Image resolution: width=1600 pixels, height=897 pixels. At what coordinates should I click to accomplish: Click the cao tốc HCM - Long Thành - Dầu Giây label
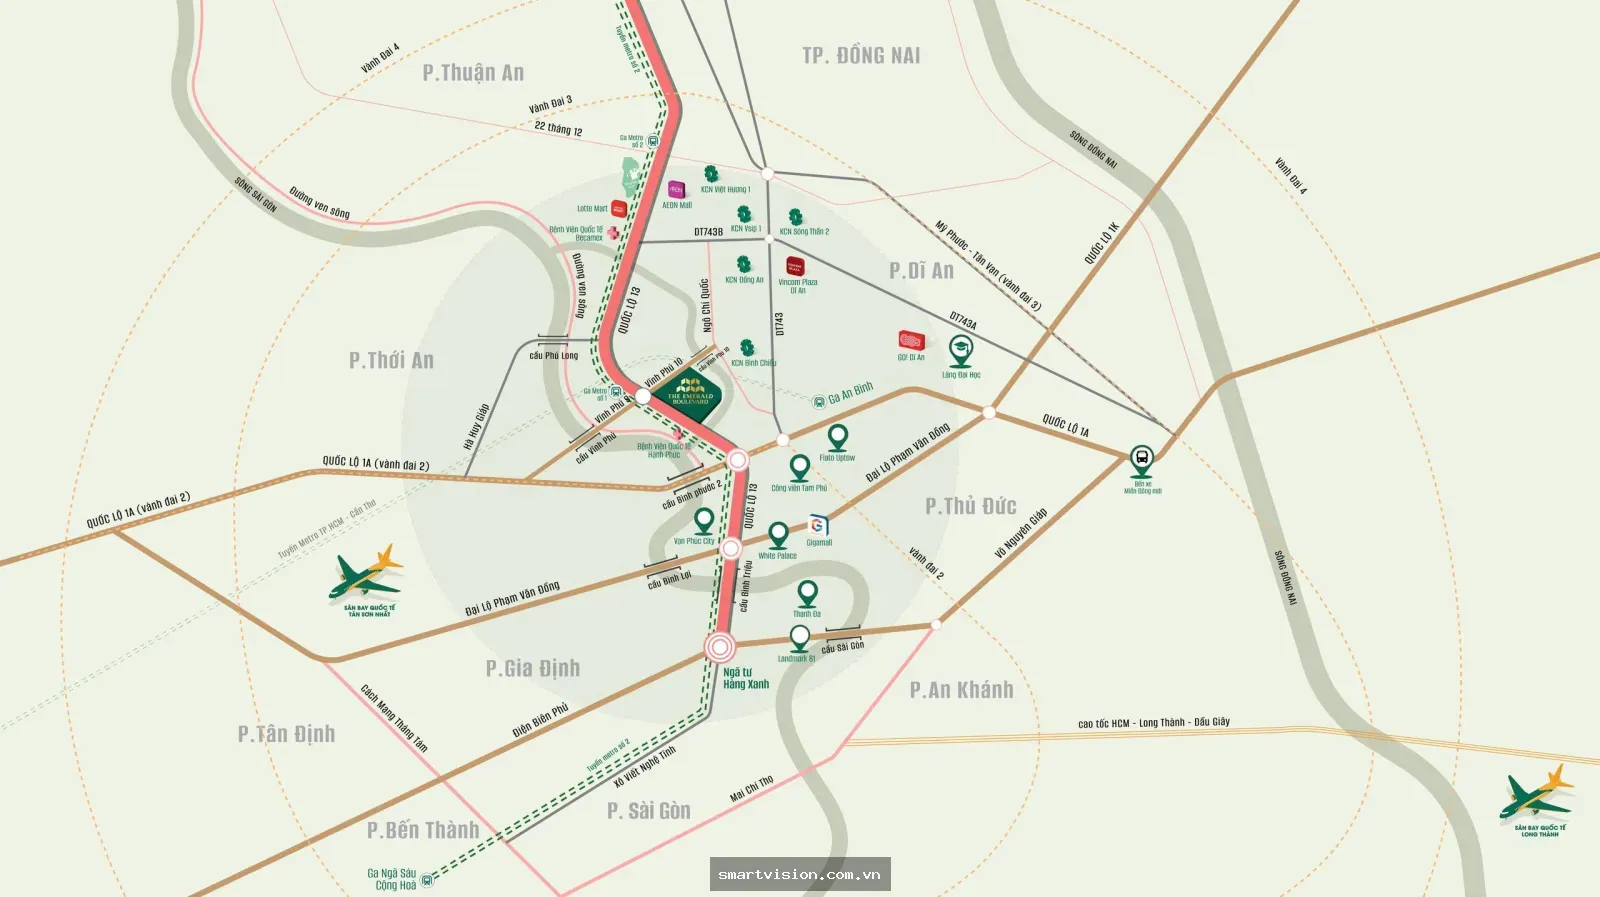point(1154,722)
